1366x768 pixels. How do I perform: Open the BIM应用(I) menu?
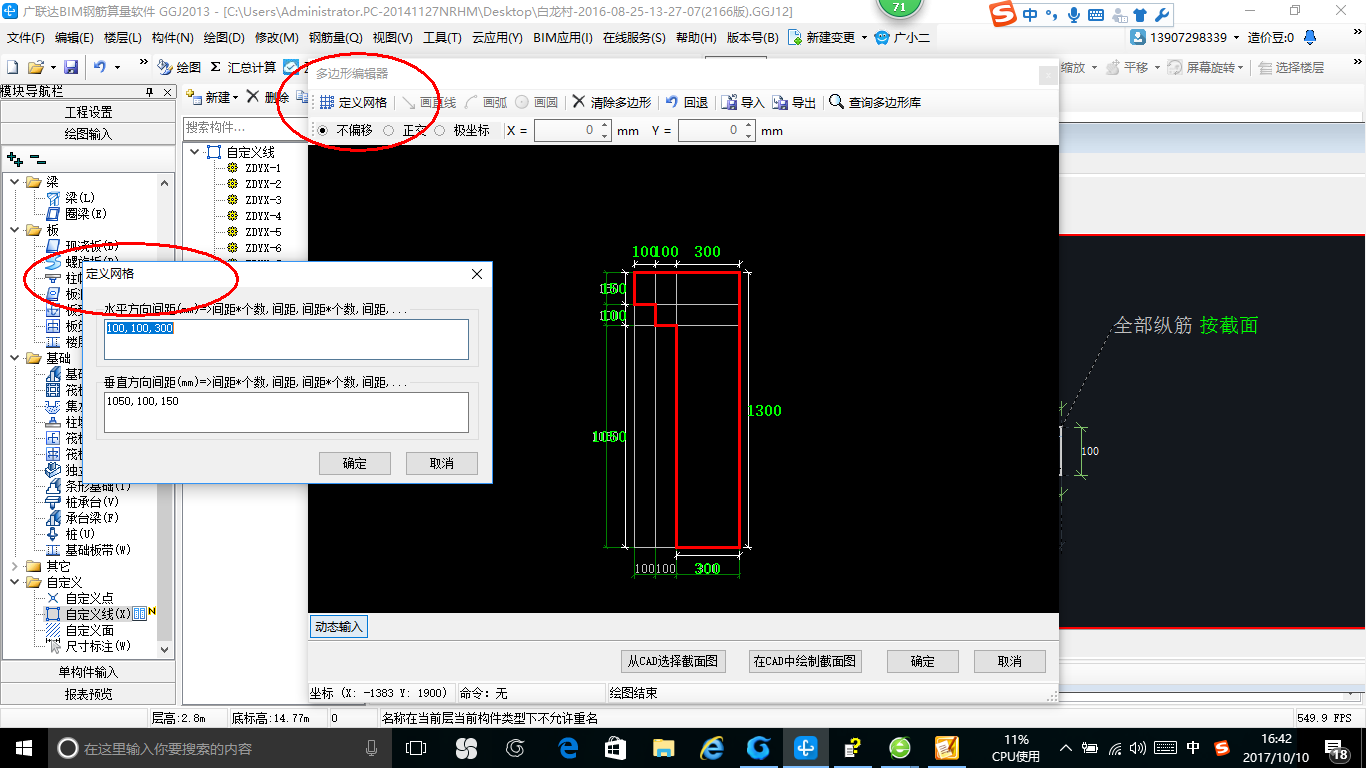tap(562, 37)
